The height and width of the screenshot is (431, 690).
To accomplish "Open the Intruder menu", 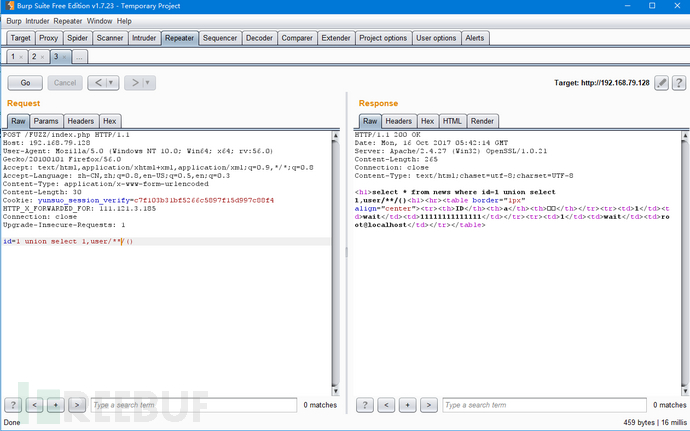I will click(x=37, y=21).
